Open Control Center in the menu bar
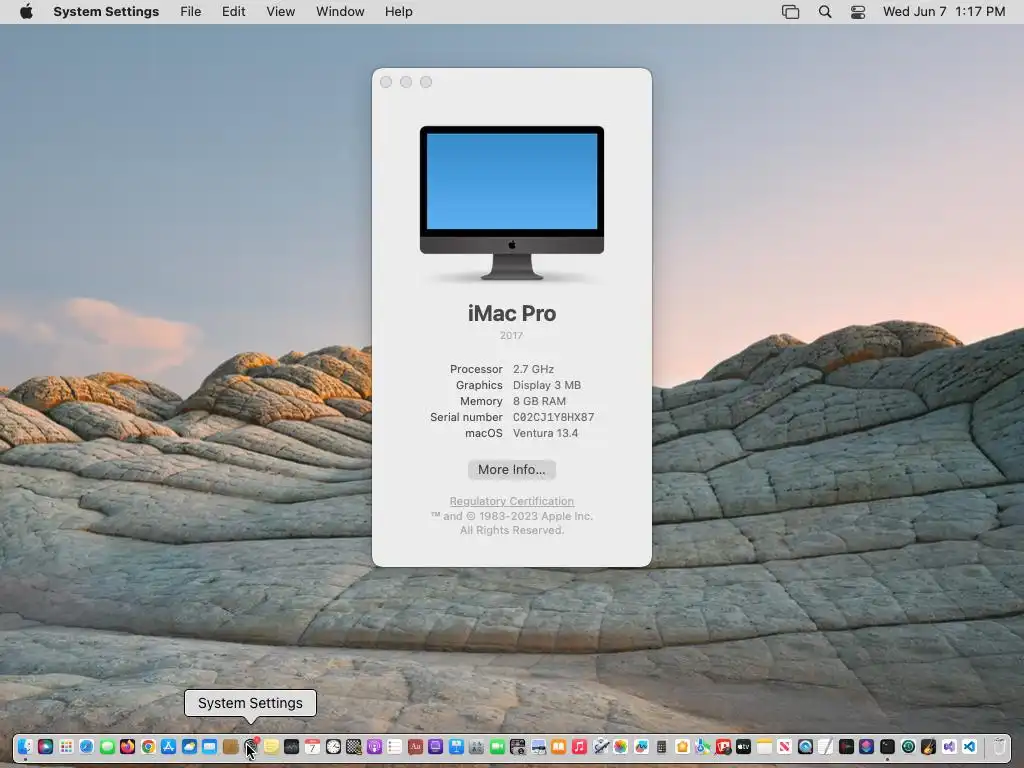Image resolution: width=1024 pixels, height=768 pixels. [x=857, y=12]
